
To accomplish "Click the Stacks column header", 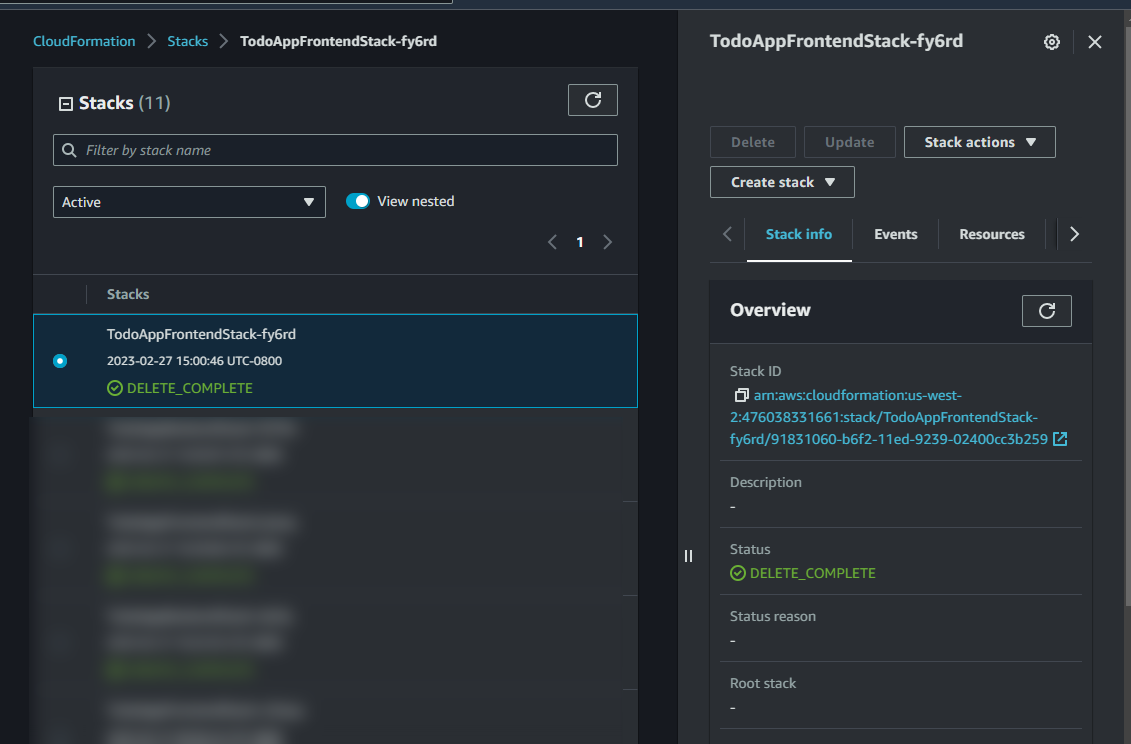I will point(128,294).
